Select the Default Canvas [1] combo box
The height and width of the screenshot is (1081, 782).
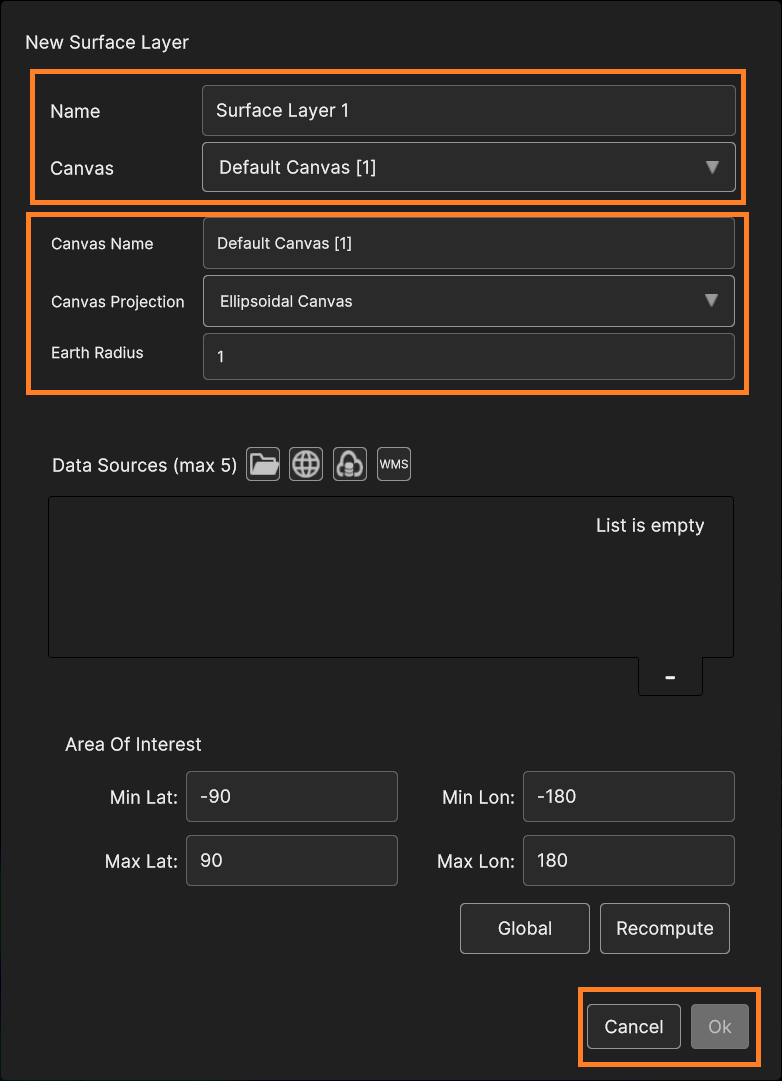(x=469, y=167)
